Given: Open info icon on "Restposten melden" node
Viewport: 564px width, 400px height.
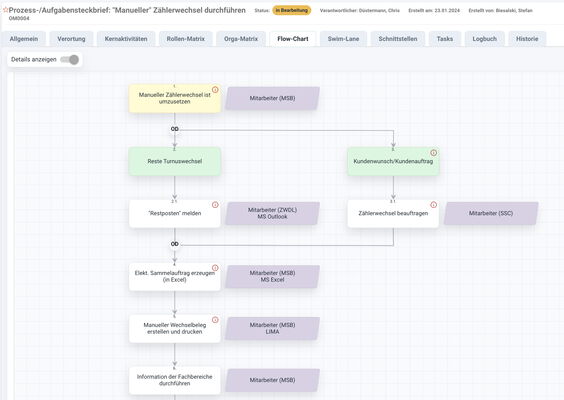Looking at the screenshot, I should coord(215,205).
